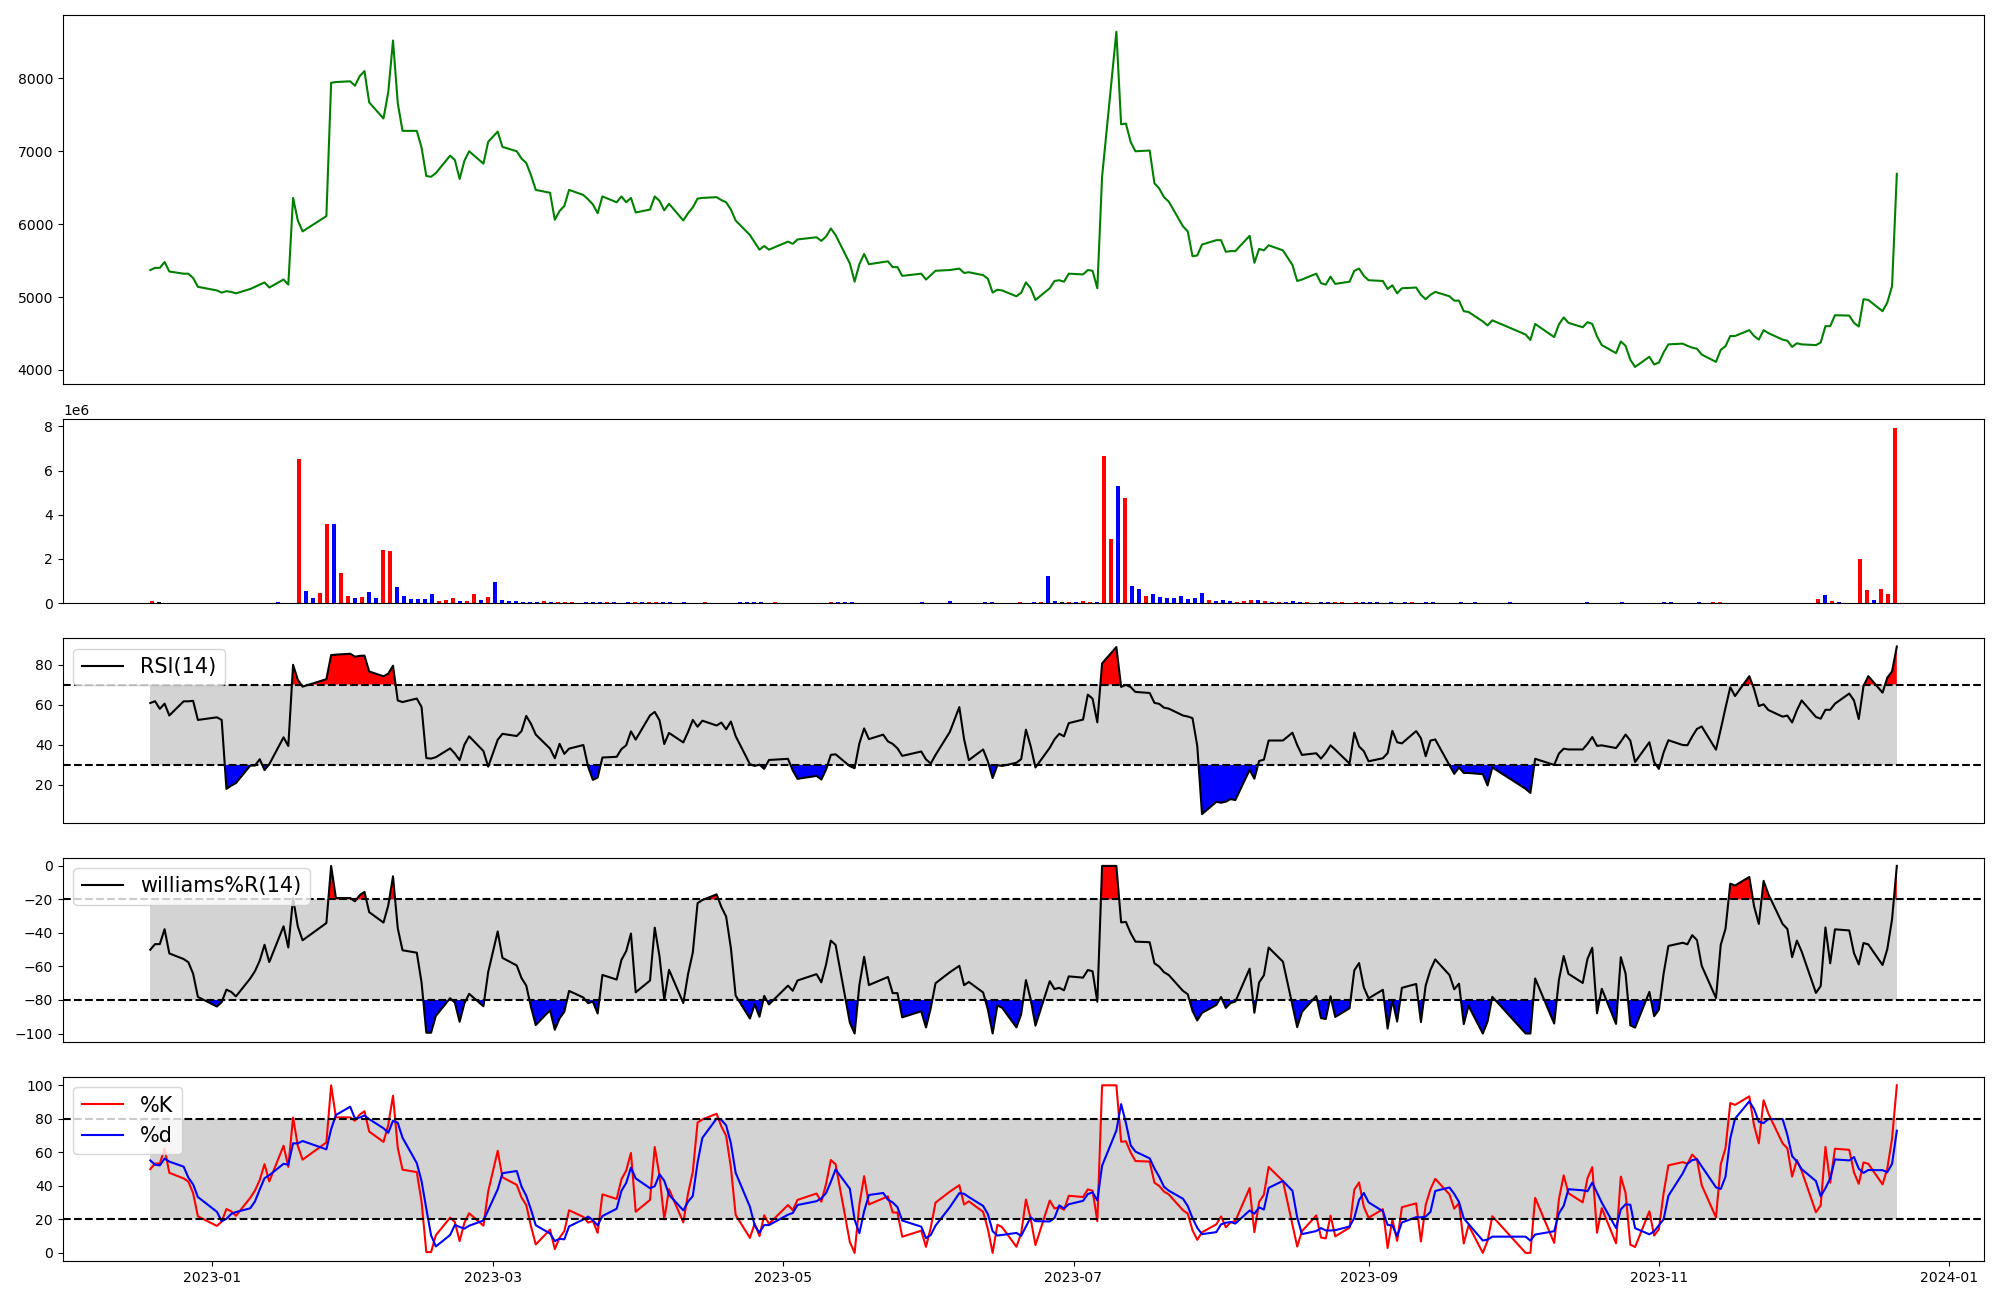Click the williams%R(14) legend label
Screen dimensions: 2000x1300
click(220, 885)
